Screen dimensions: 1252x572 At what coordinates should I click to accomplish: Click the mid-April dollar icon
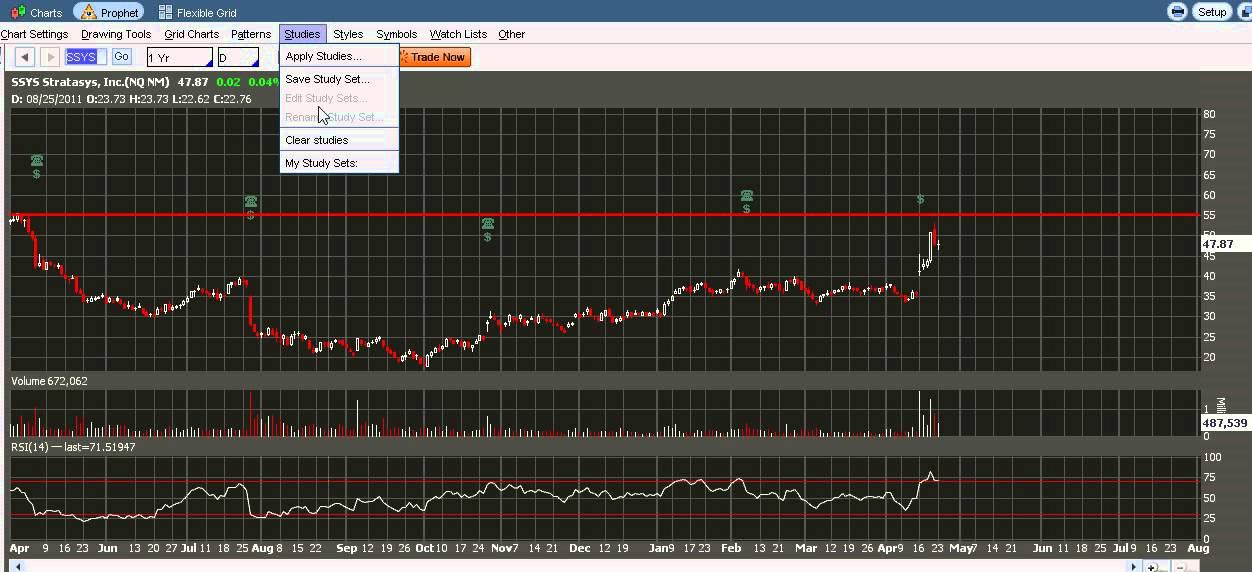(920, 200)
